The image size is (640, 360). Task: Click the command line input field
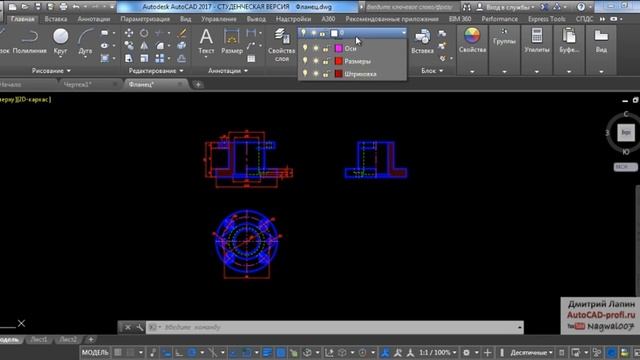[335, 327]
